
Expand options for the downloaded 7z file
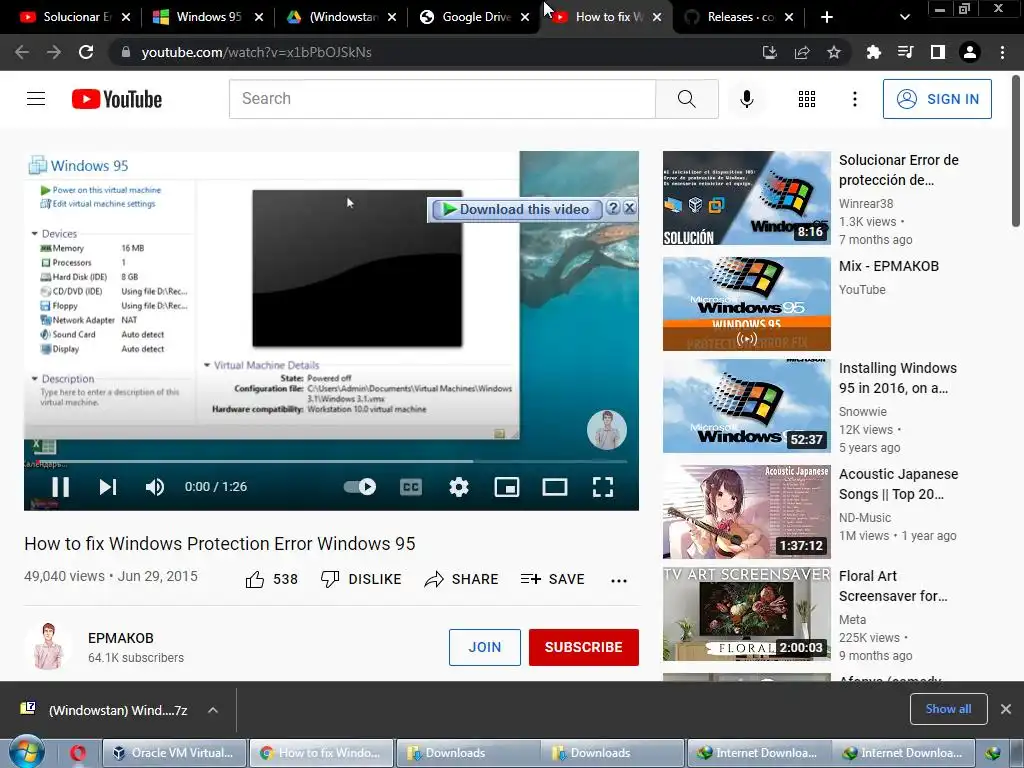click(x=213, y=710)
